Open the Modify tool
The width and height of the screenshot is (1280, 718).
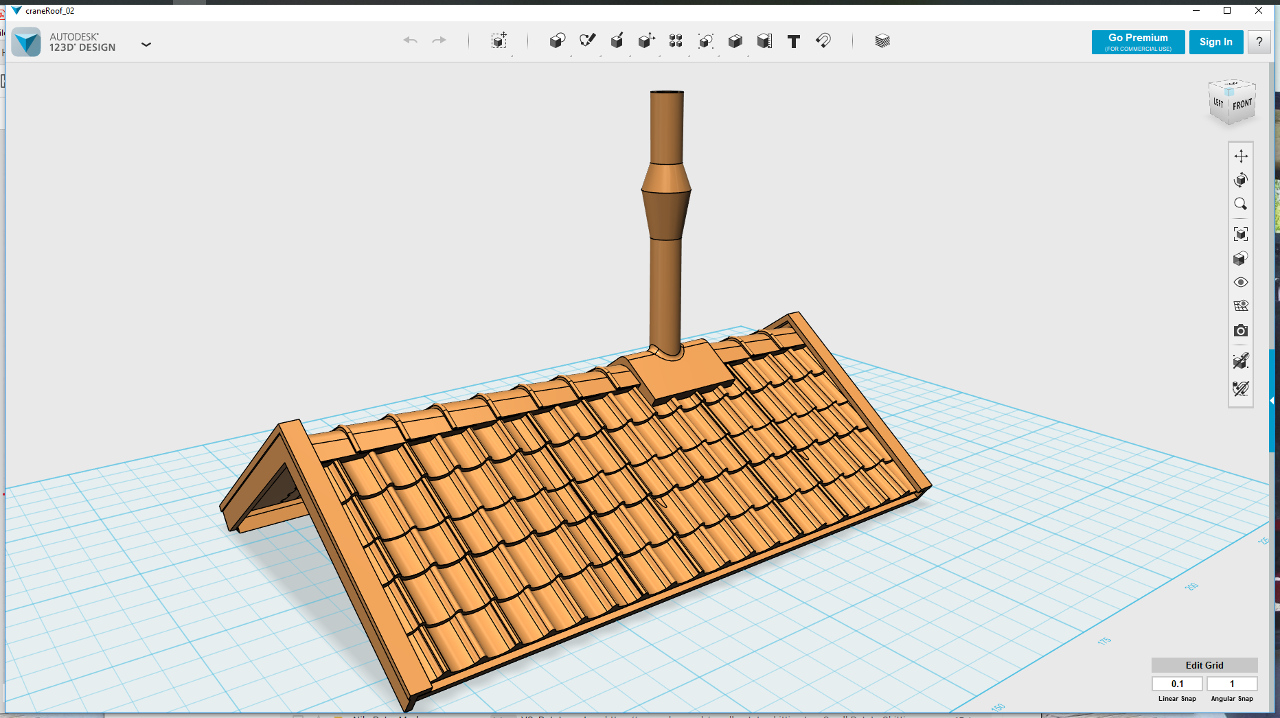[x=646, y=41]
